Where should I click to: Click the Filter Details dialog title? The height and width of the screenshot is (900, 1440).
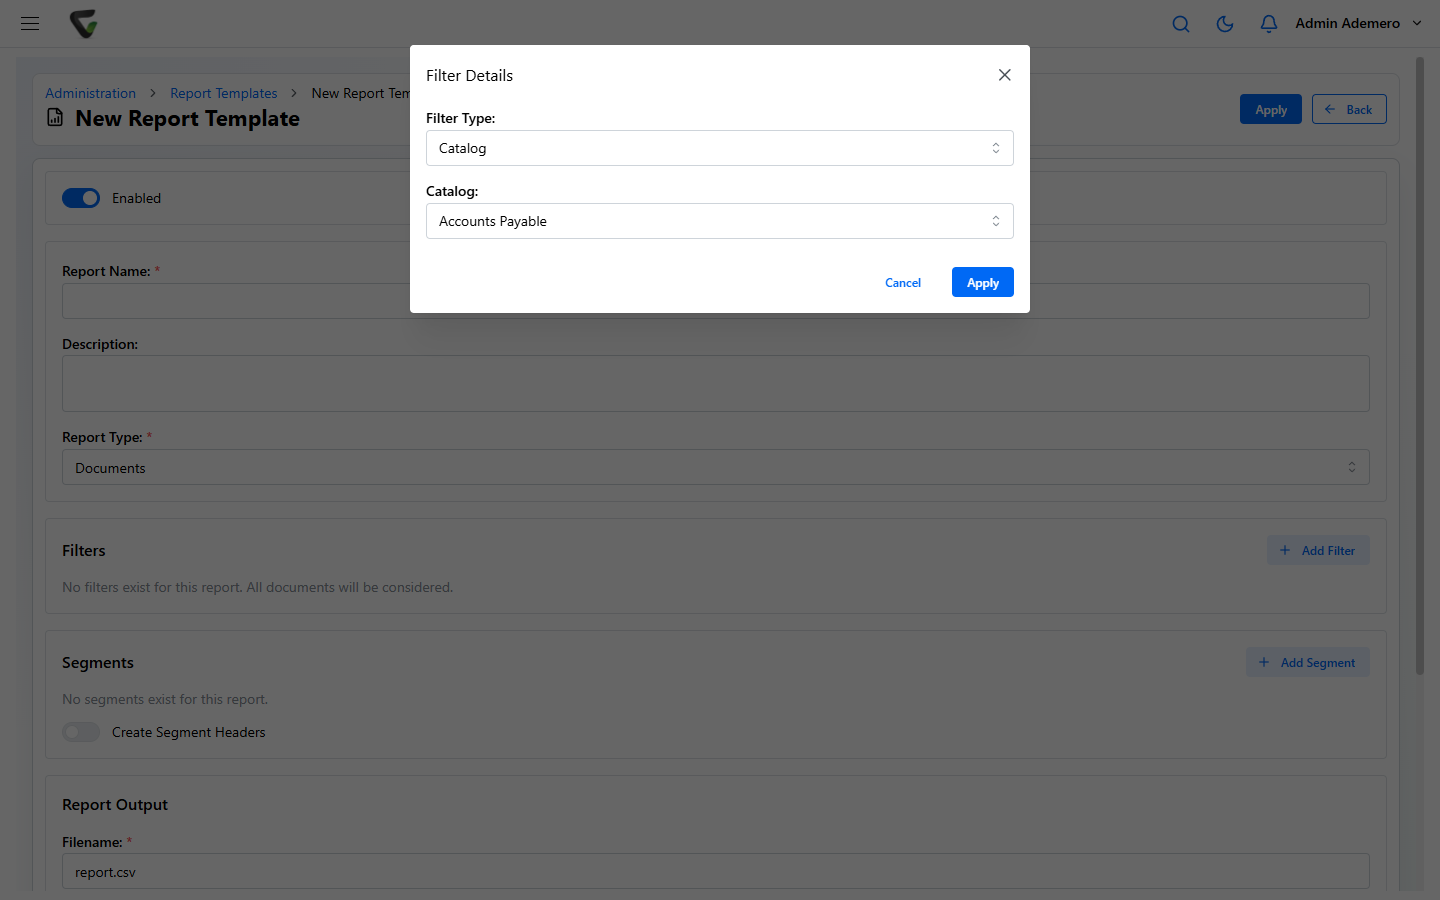(x=469, y=75)
